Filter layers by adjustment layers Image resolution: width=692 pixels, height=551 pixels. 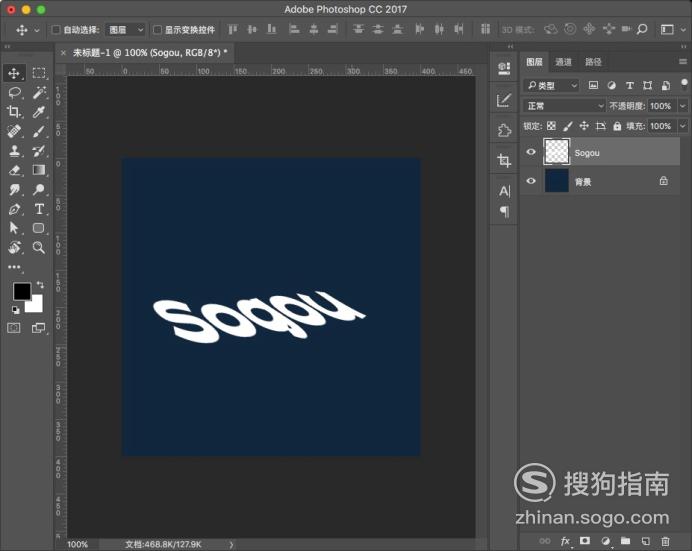point(611,85)
